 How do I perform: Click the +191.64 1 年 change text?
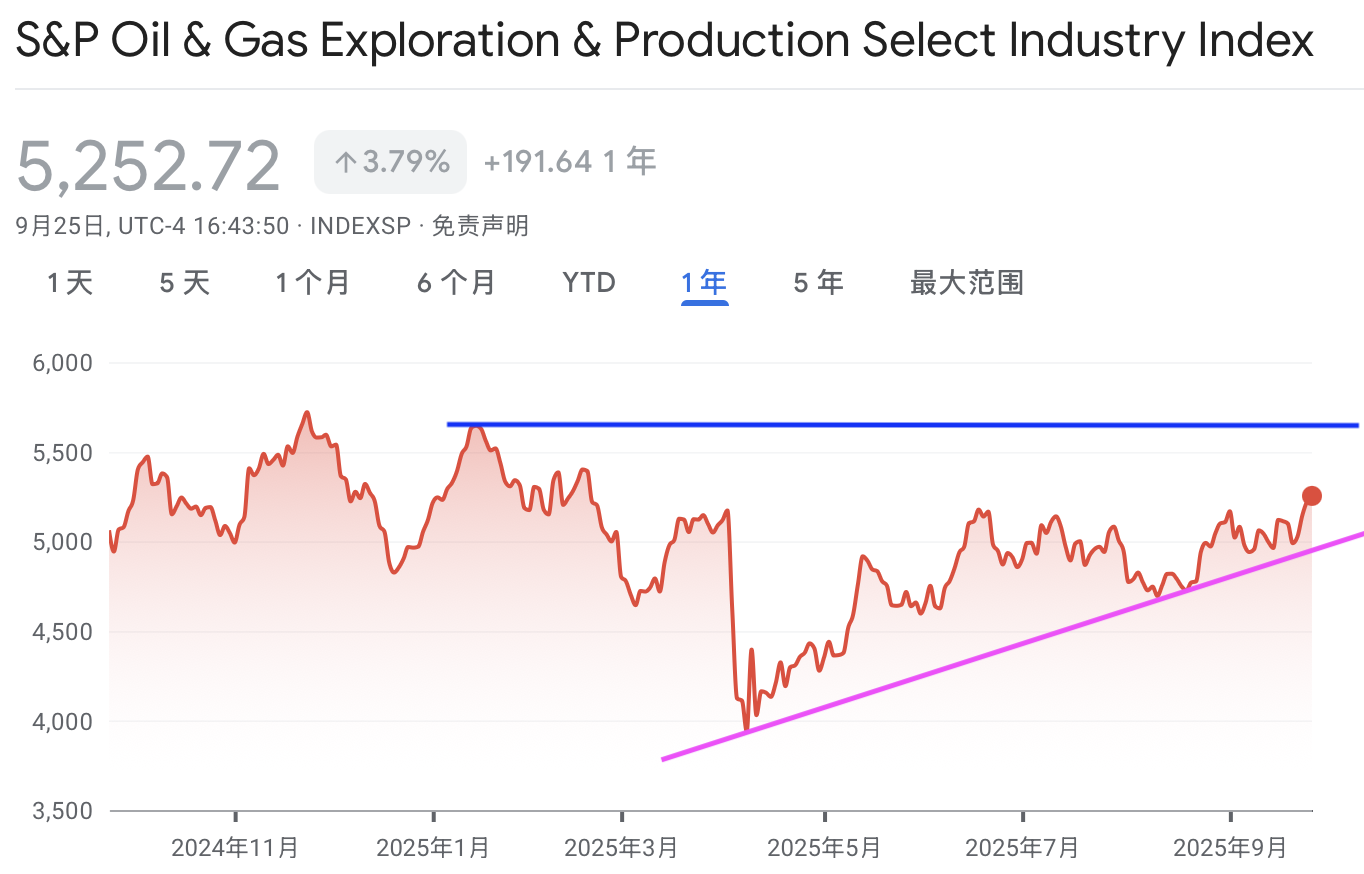point(570,162)
